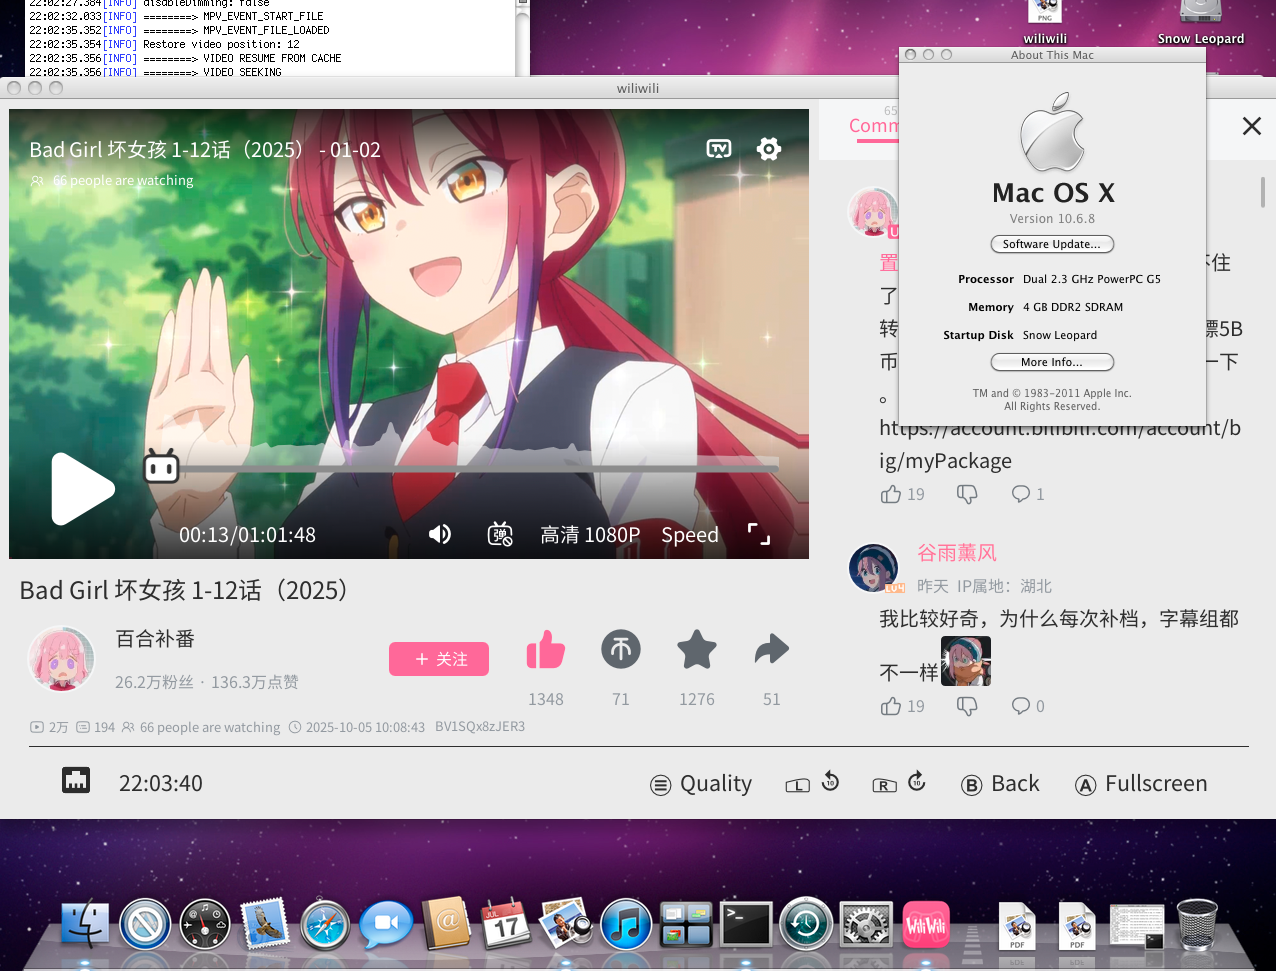Image resolution: width=1276 pixels, height=971 pixels.
Task: Close the comments panel with the X
Action: 1251,126
